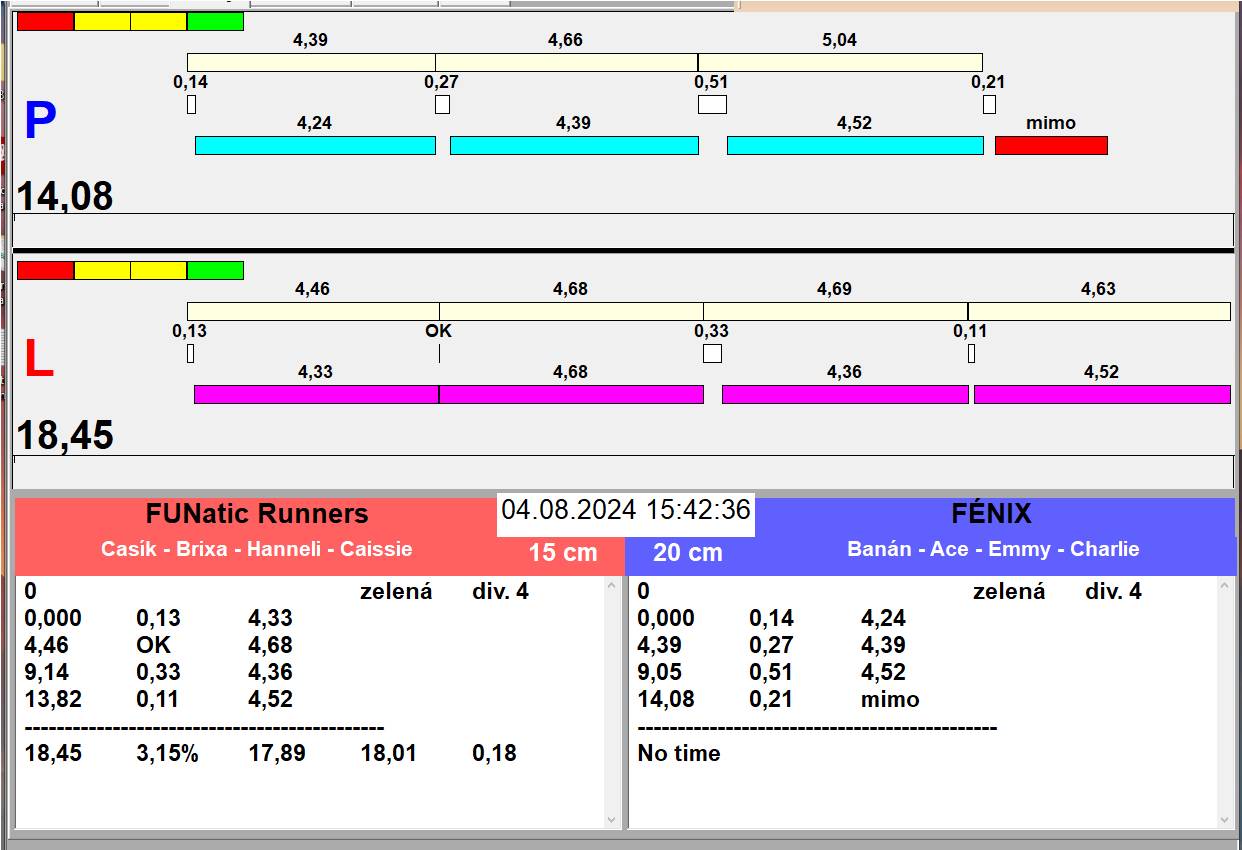This screenshot has width=1242, height=850.
Task: Click the OK changeover label in lane L
Action: coord(439,331)
